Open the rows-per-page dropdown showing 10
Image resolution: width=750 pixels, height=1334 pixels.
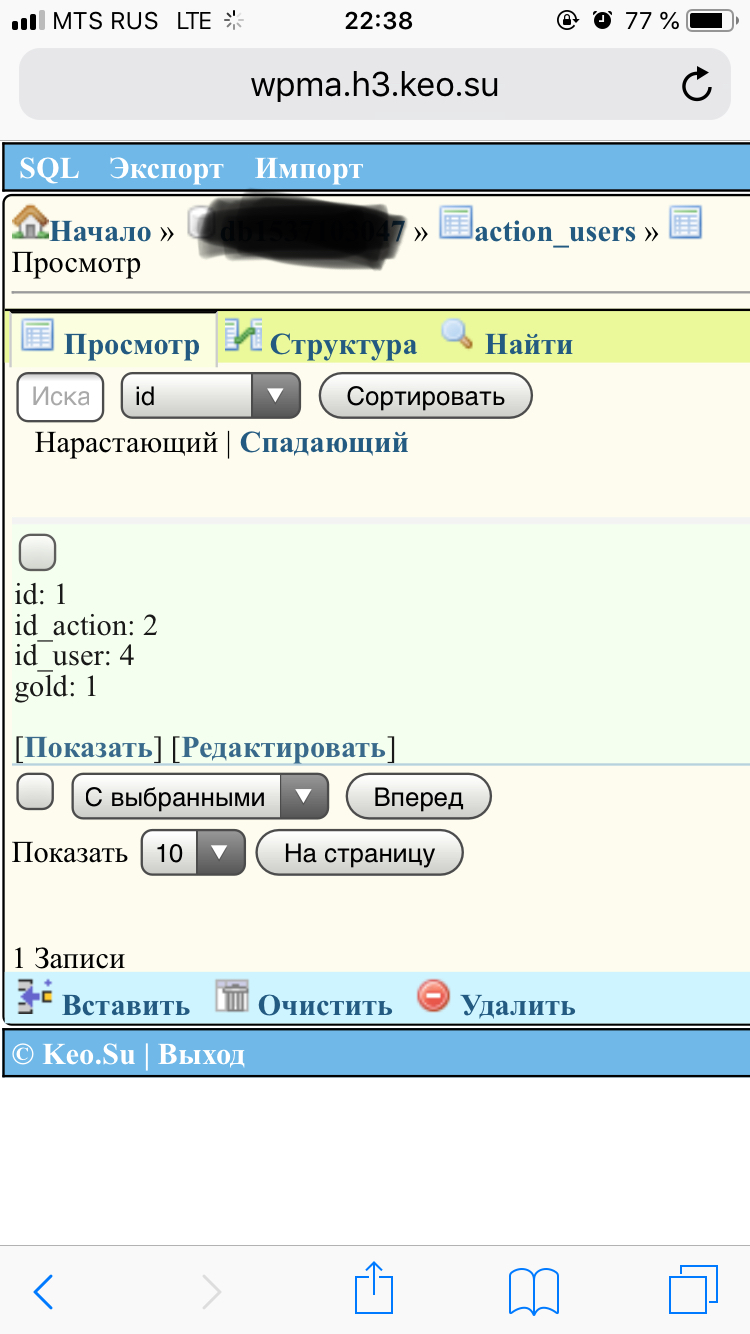(193, 853)
